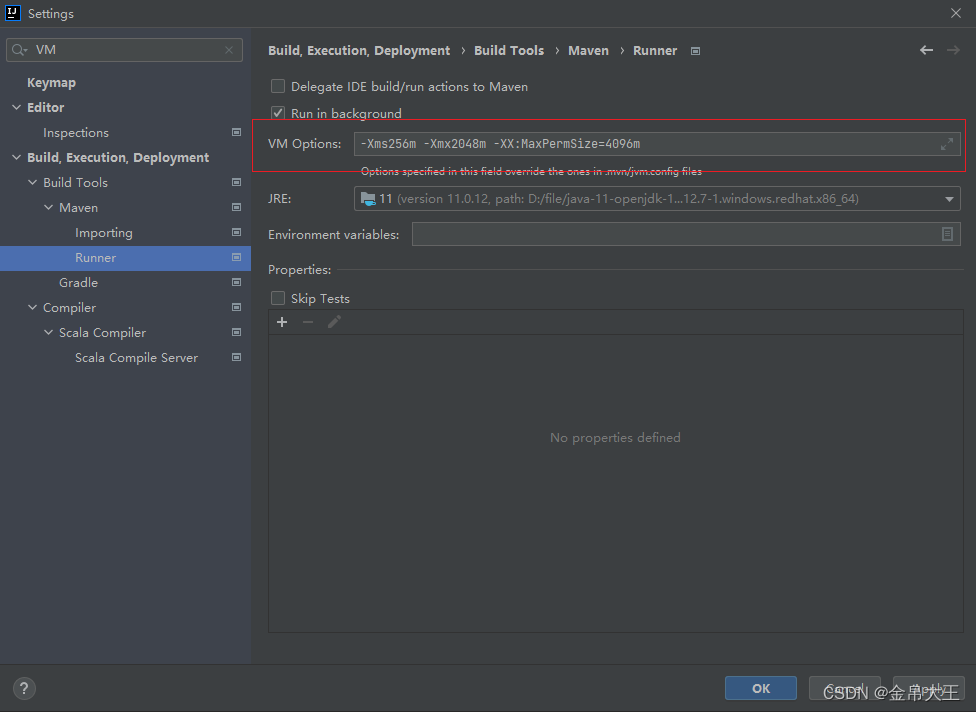The height and width of the screenshot is (712, 976).
Task: Open the environment variables editor icon
Action: tap(947, 234)
